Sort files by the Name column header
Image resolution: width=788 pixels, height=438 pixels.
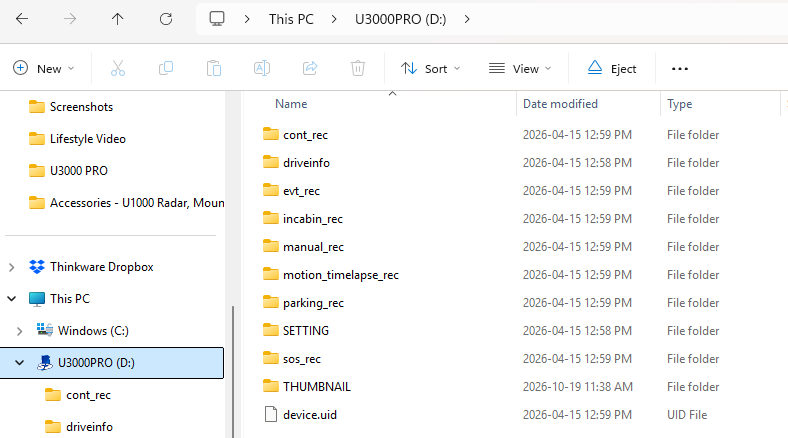pyautogui.click(x=291, y=104)
